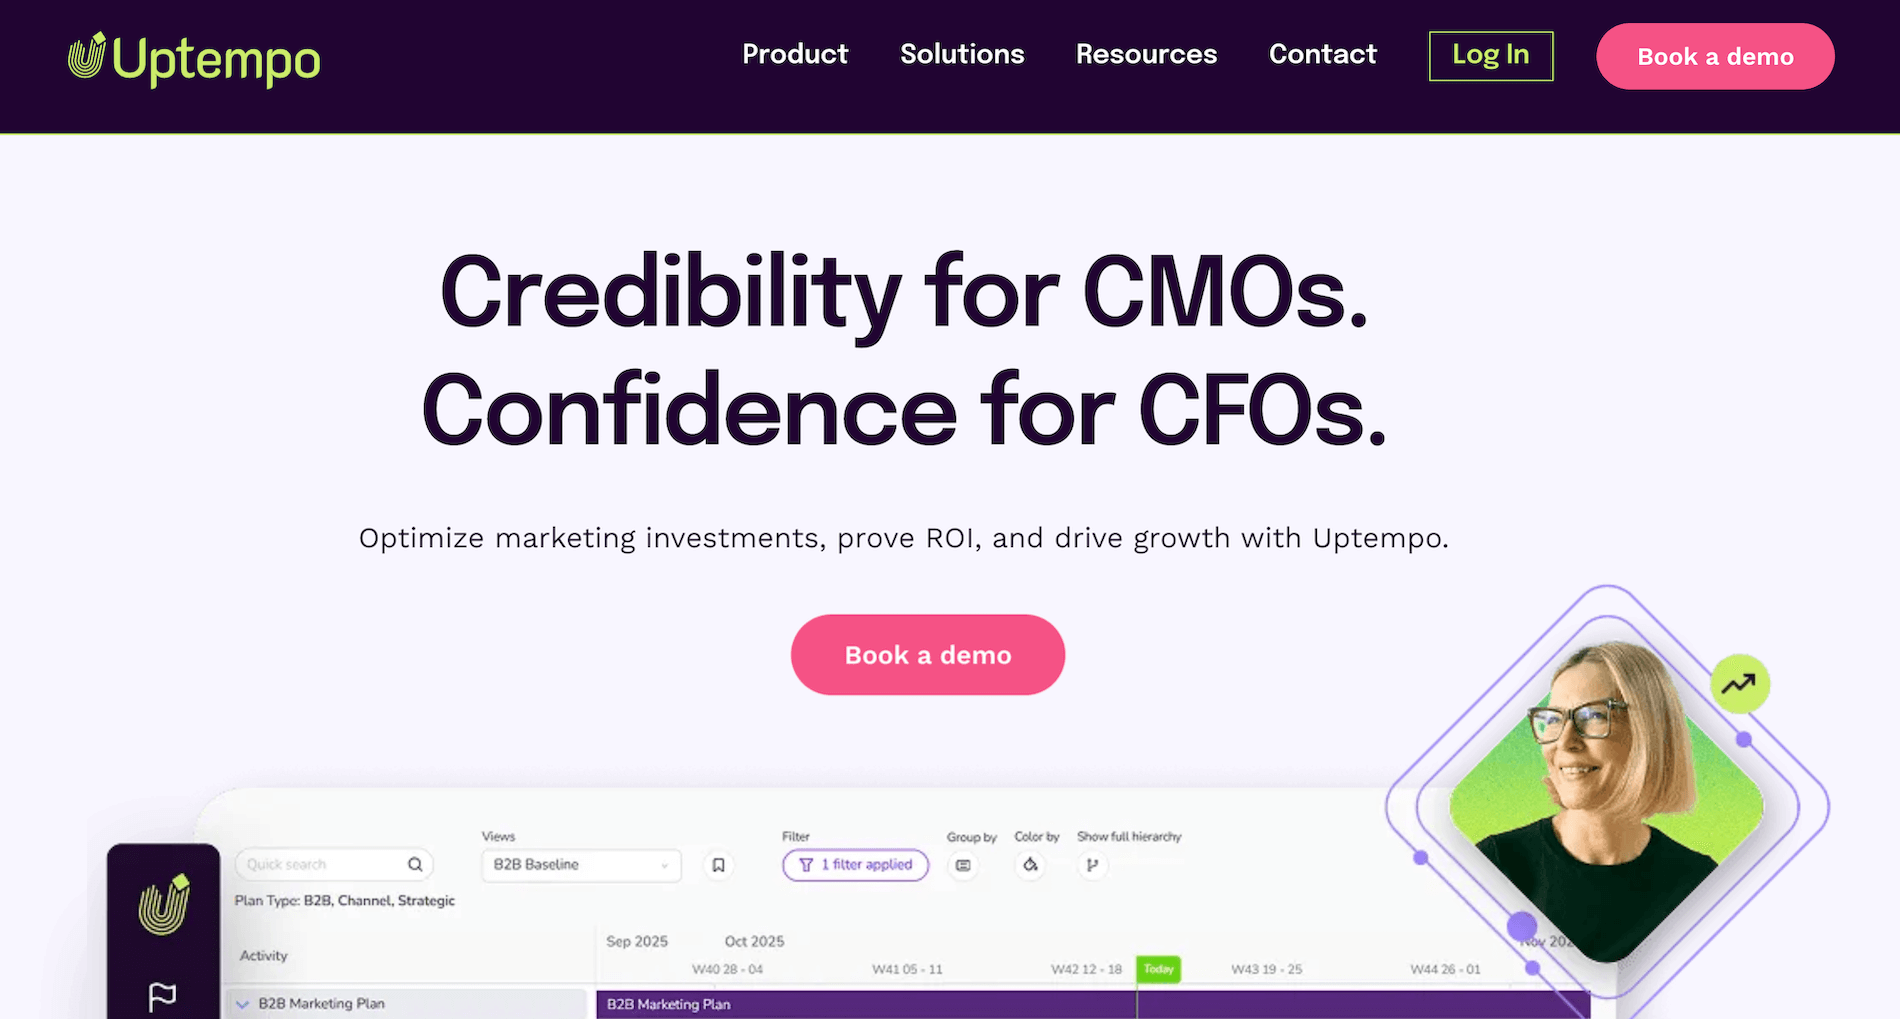This screenshot has height=1019, width=1900.
Task: Expand the dropdown arrow inside the Views selector
Action: (x=664, y=865)
